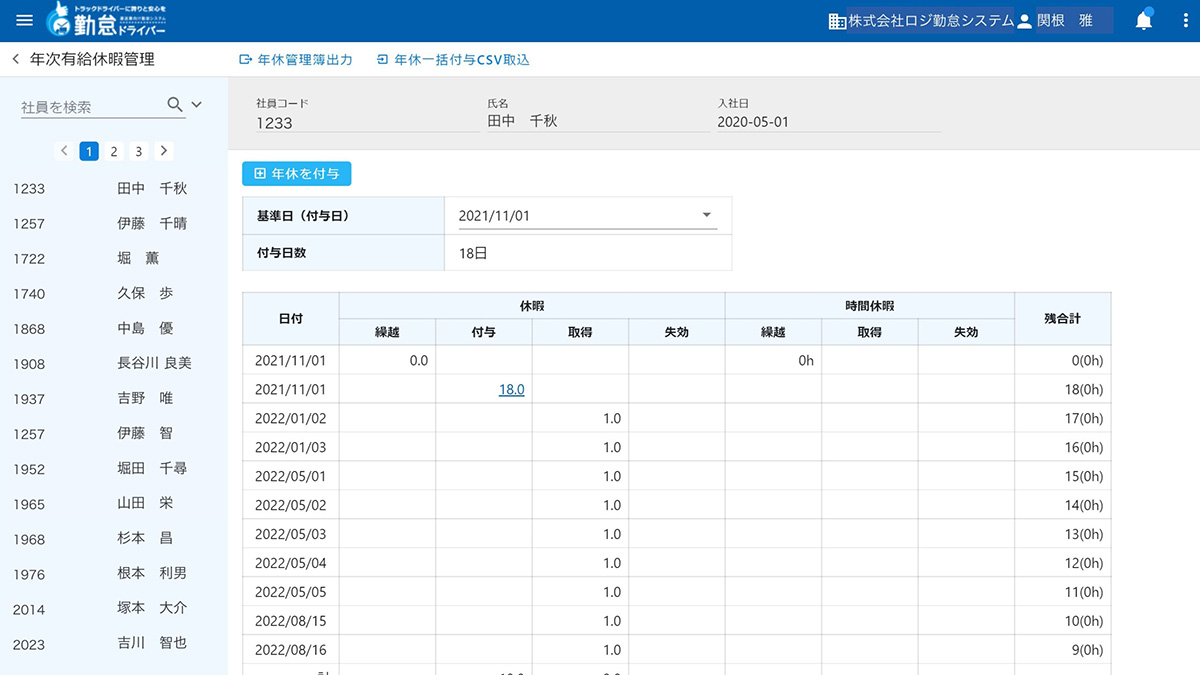Open the 18.0 granted days link
Screen dimensions: 1200x675
pyautogui.click(x=511, y=390)
